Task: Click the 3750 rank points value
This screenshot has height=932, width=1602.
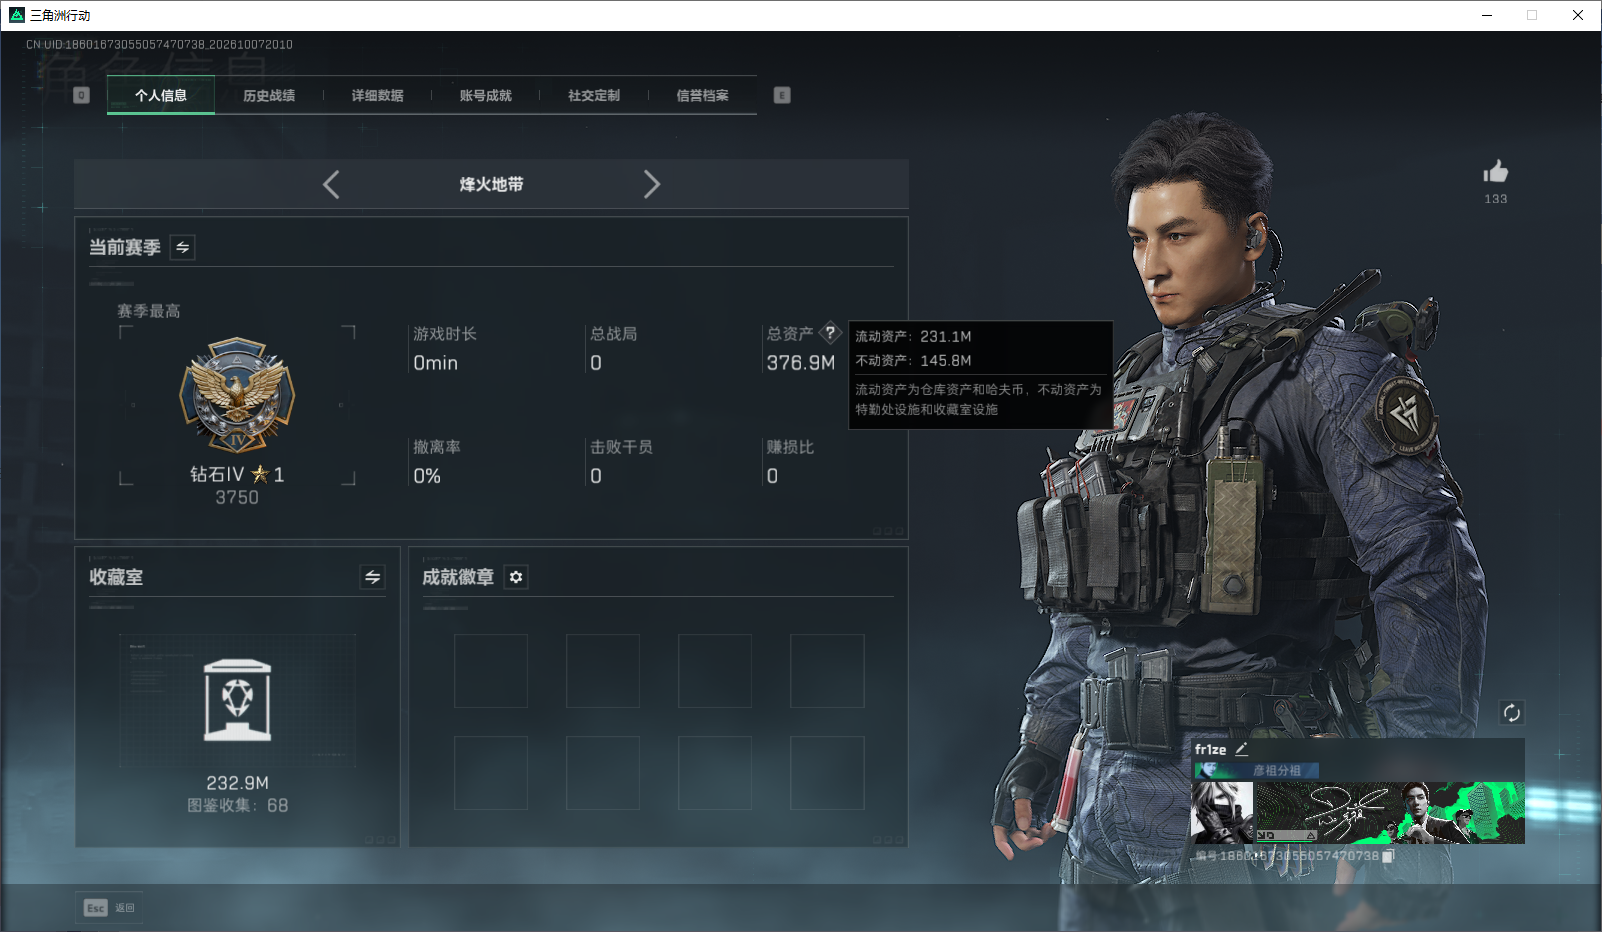Action: pyautogui.click(x=237, y=497)
